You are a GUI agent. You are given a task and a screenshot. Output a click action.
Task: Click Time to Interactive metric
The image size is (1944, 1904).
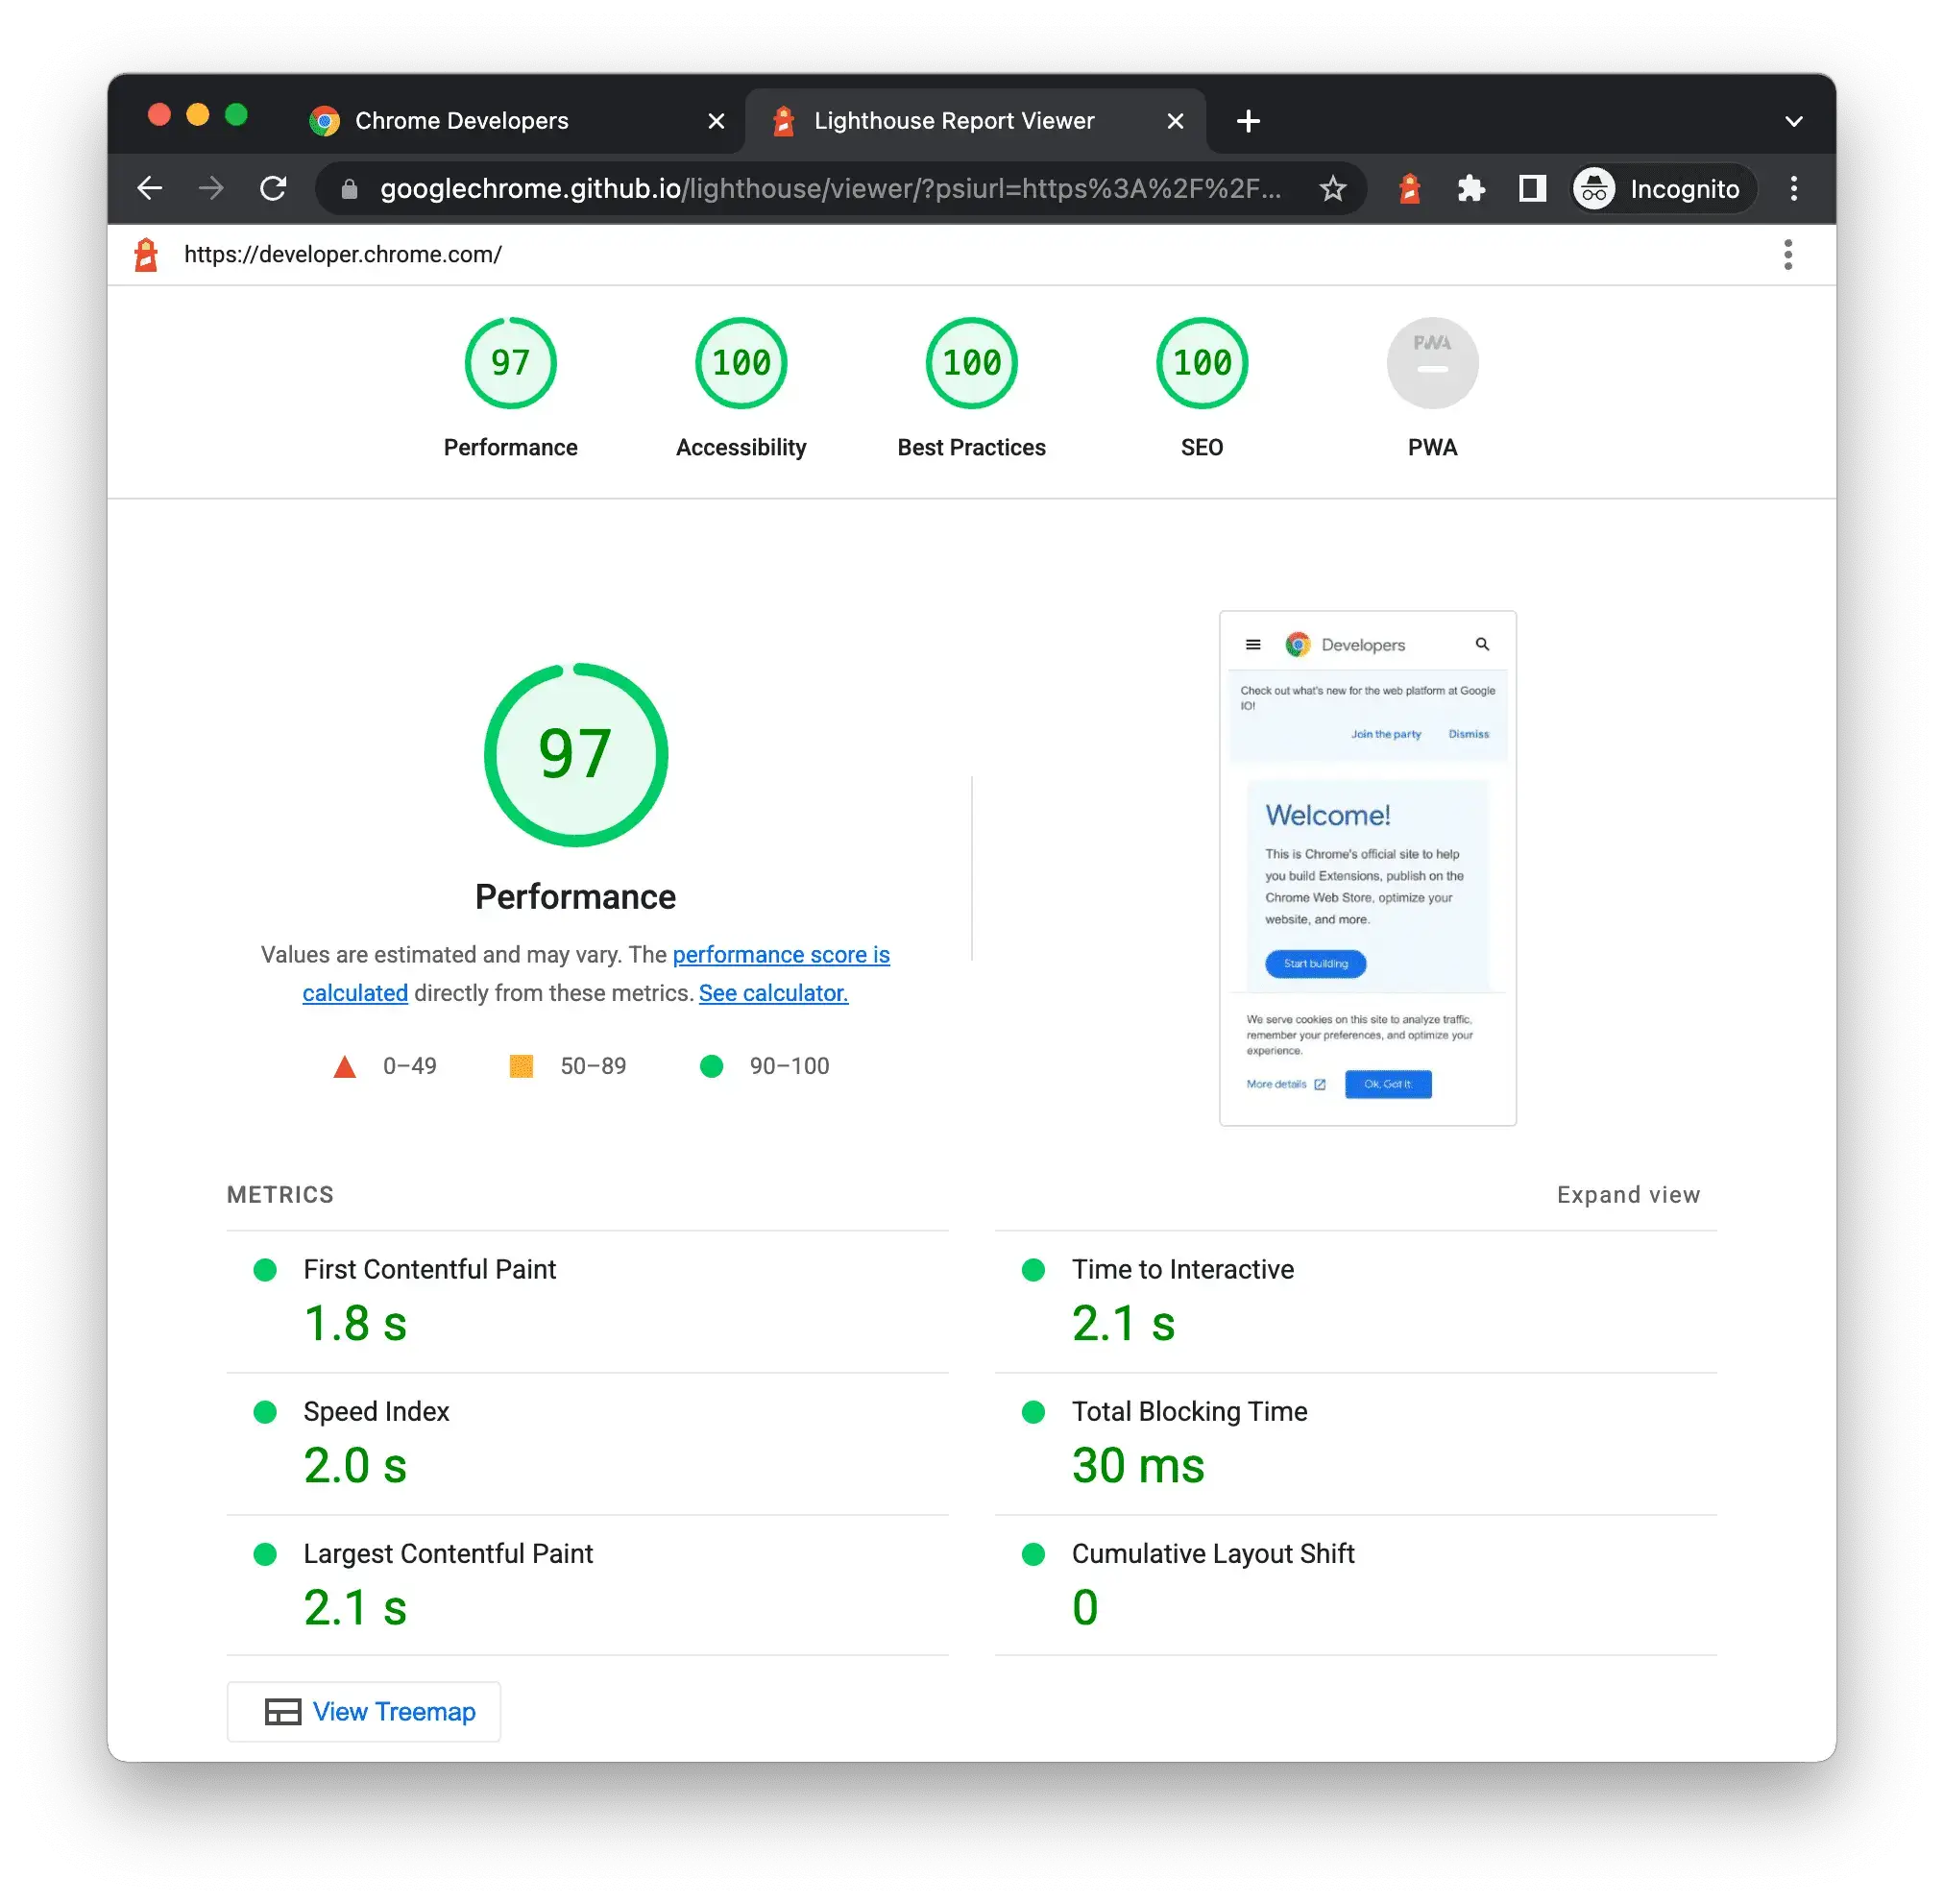pos(1182,1269)
